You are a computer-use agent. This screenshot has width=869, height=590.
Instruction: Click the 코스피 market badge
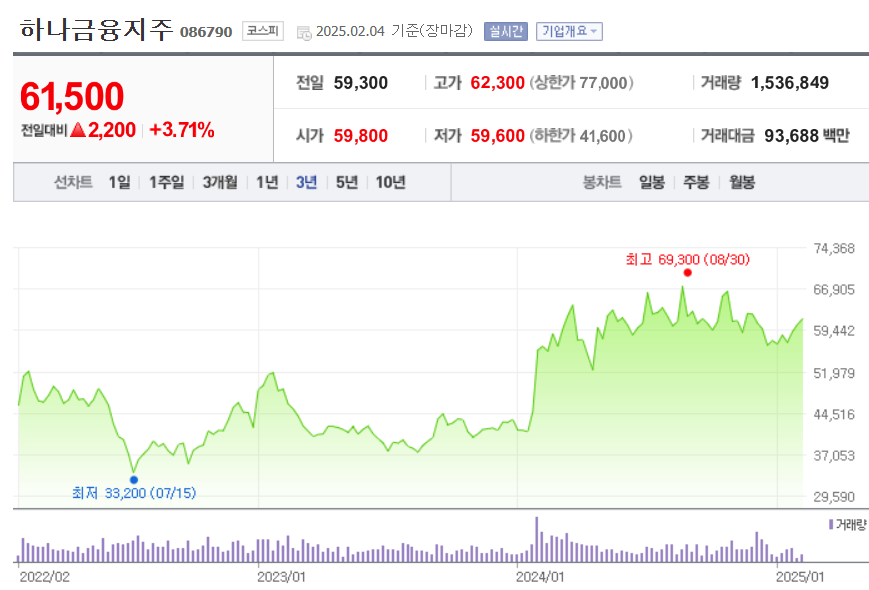(263, 31)
